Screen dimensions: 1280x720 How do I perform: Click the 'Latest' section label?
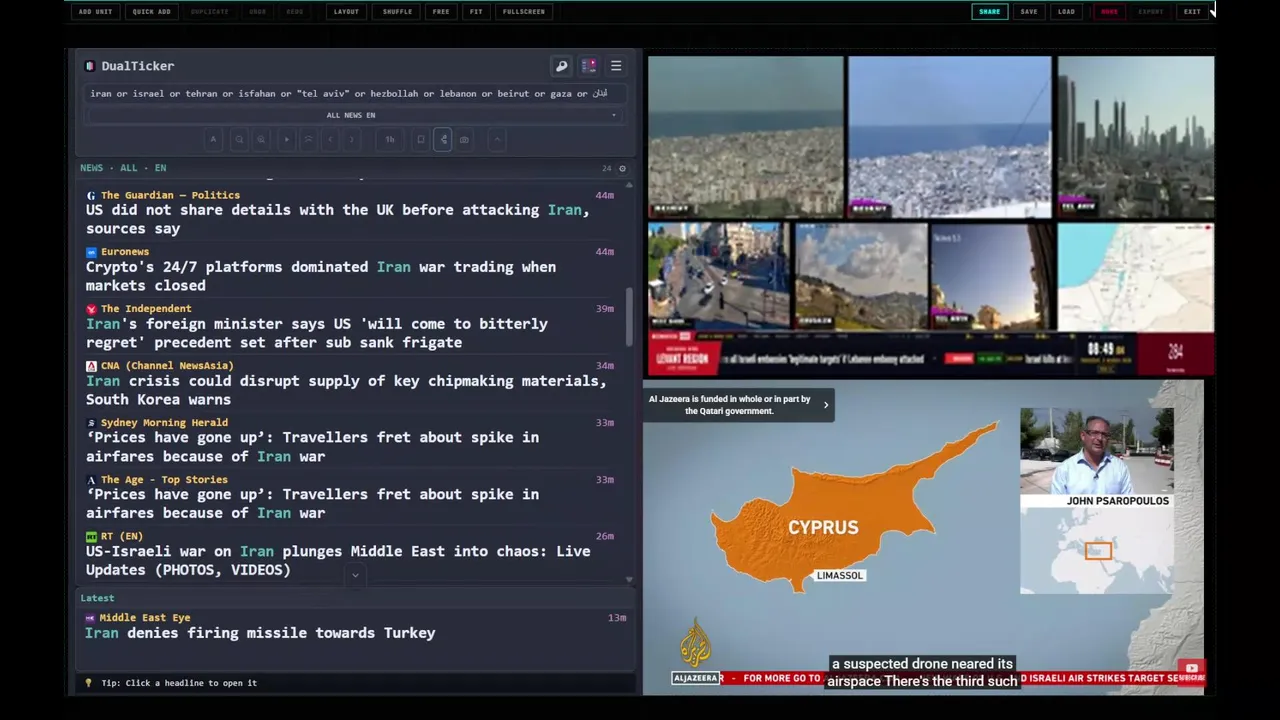coord(97,598)
